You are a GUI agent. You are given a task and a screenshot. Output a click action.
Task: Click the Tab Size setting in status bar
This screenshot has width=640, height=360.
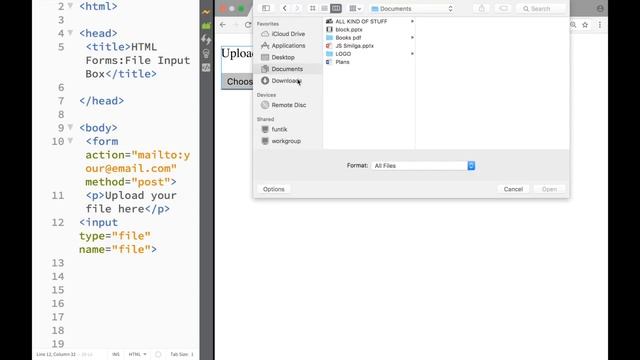click(x=182, y=354)
